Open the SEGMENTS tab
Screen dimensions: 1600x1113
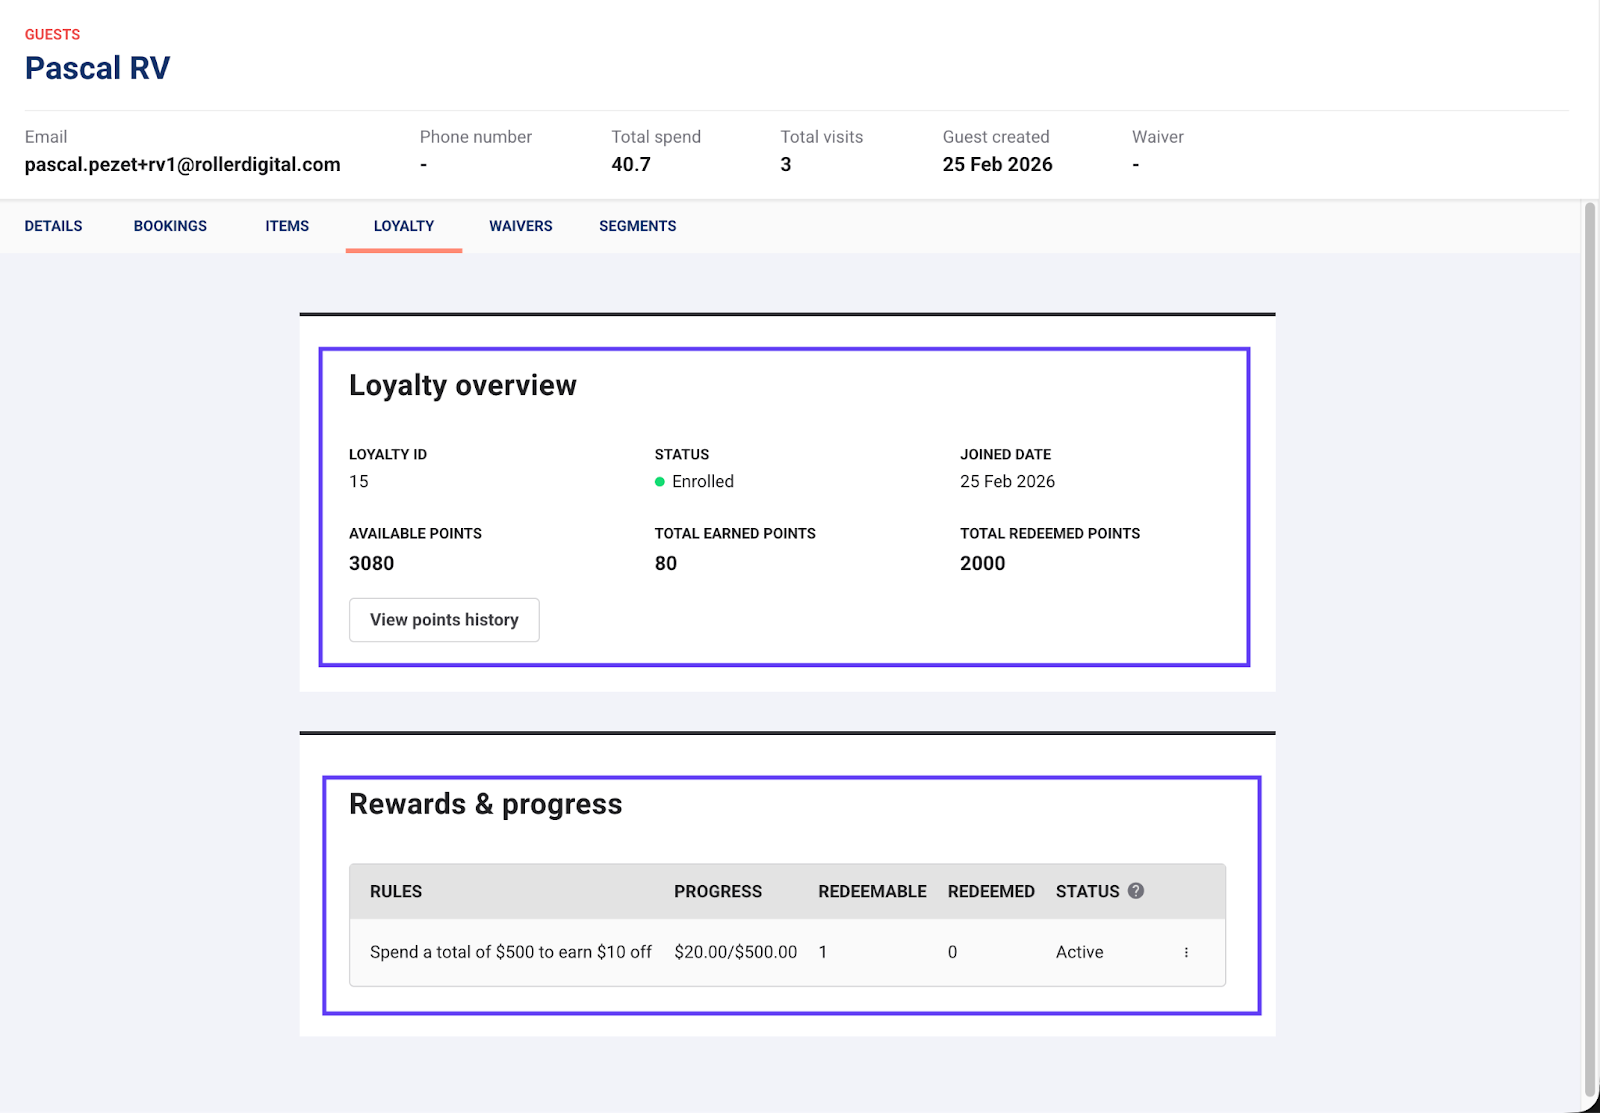(637, 226)
